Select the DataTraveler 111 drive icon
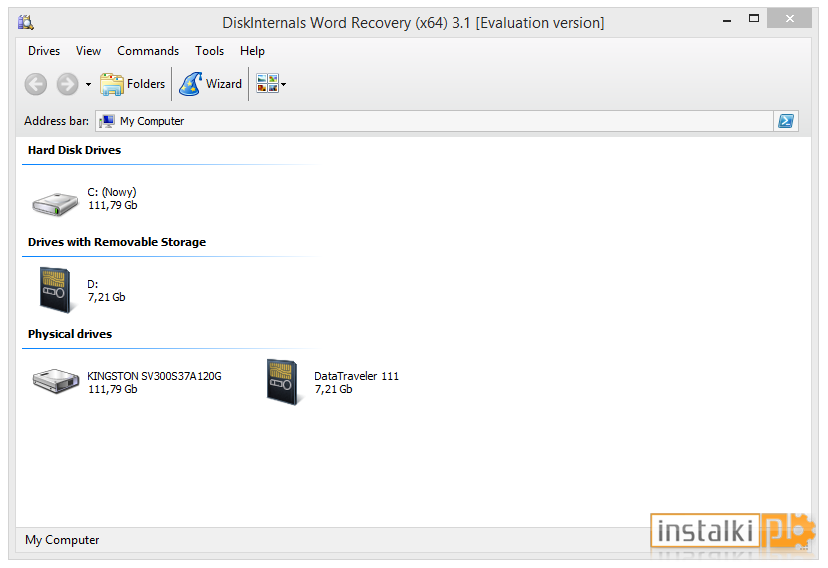The height and width of the screenshot is (568, 828). (x=283, y=382)
